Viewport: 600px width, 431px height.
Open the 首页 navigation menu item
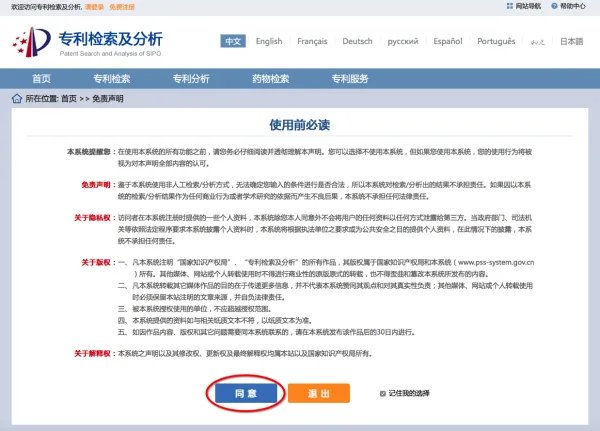[41, 79]
